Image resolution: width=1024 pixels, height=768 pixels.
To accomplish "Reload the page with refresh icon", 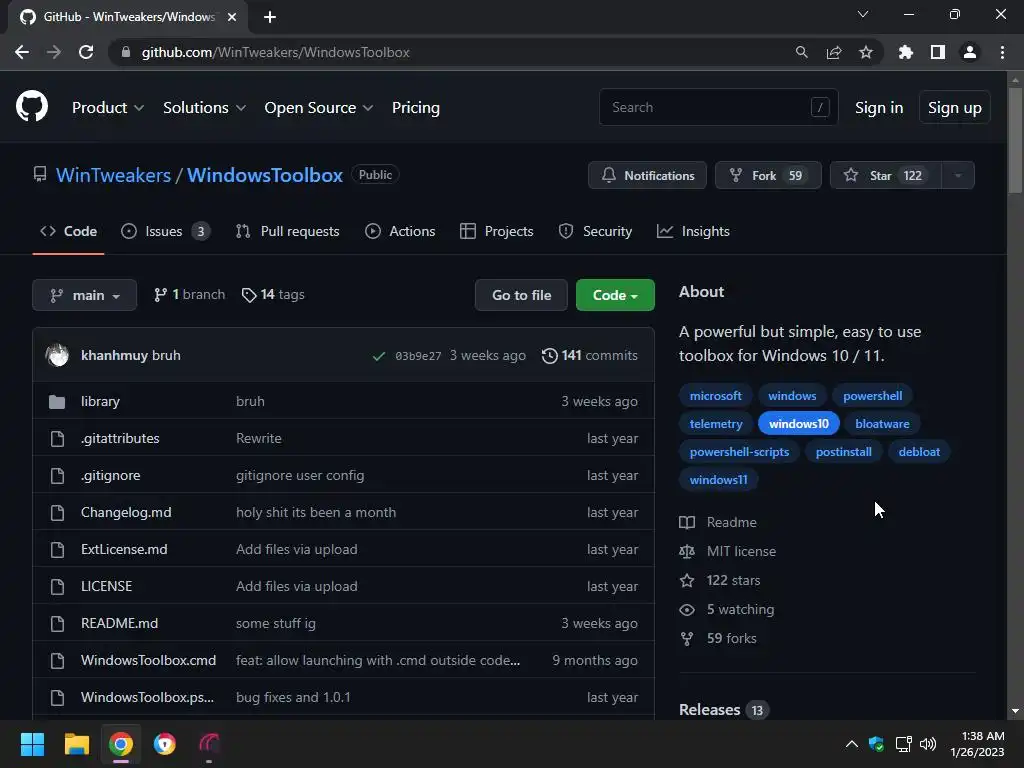I will [86, 52].
